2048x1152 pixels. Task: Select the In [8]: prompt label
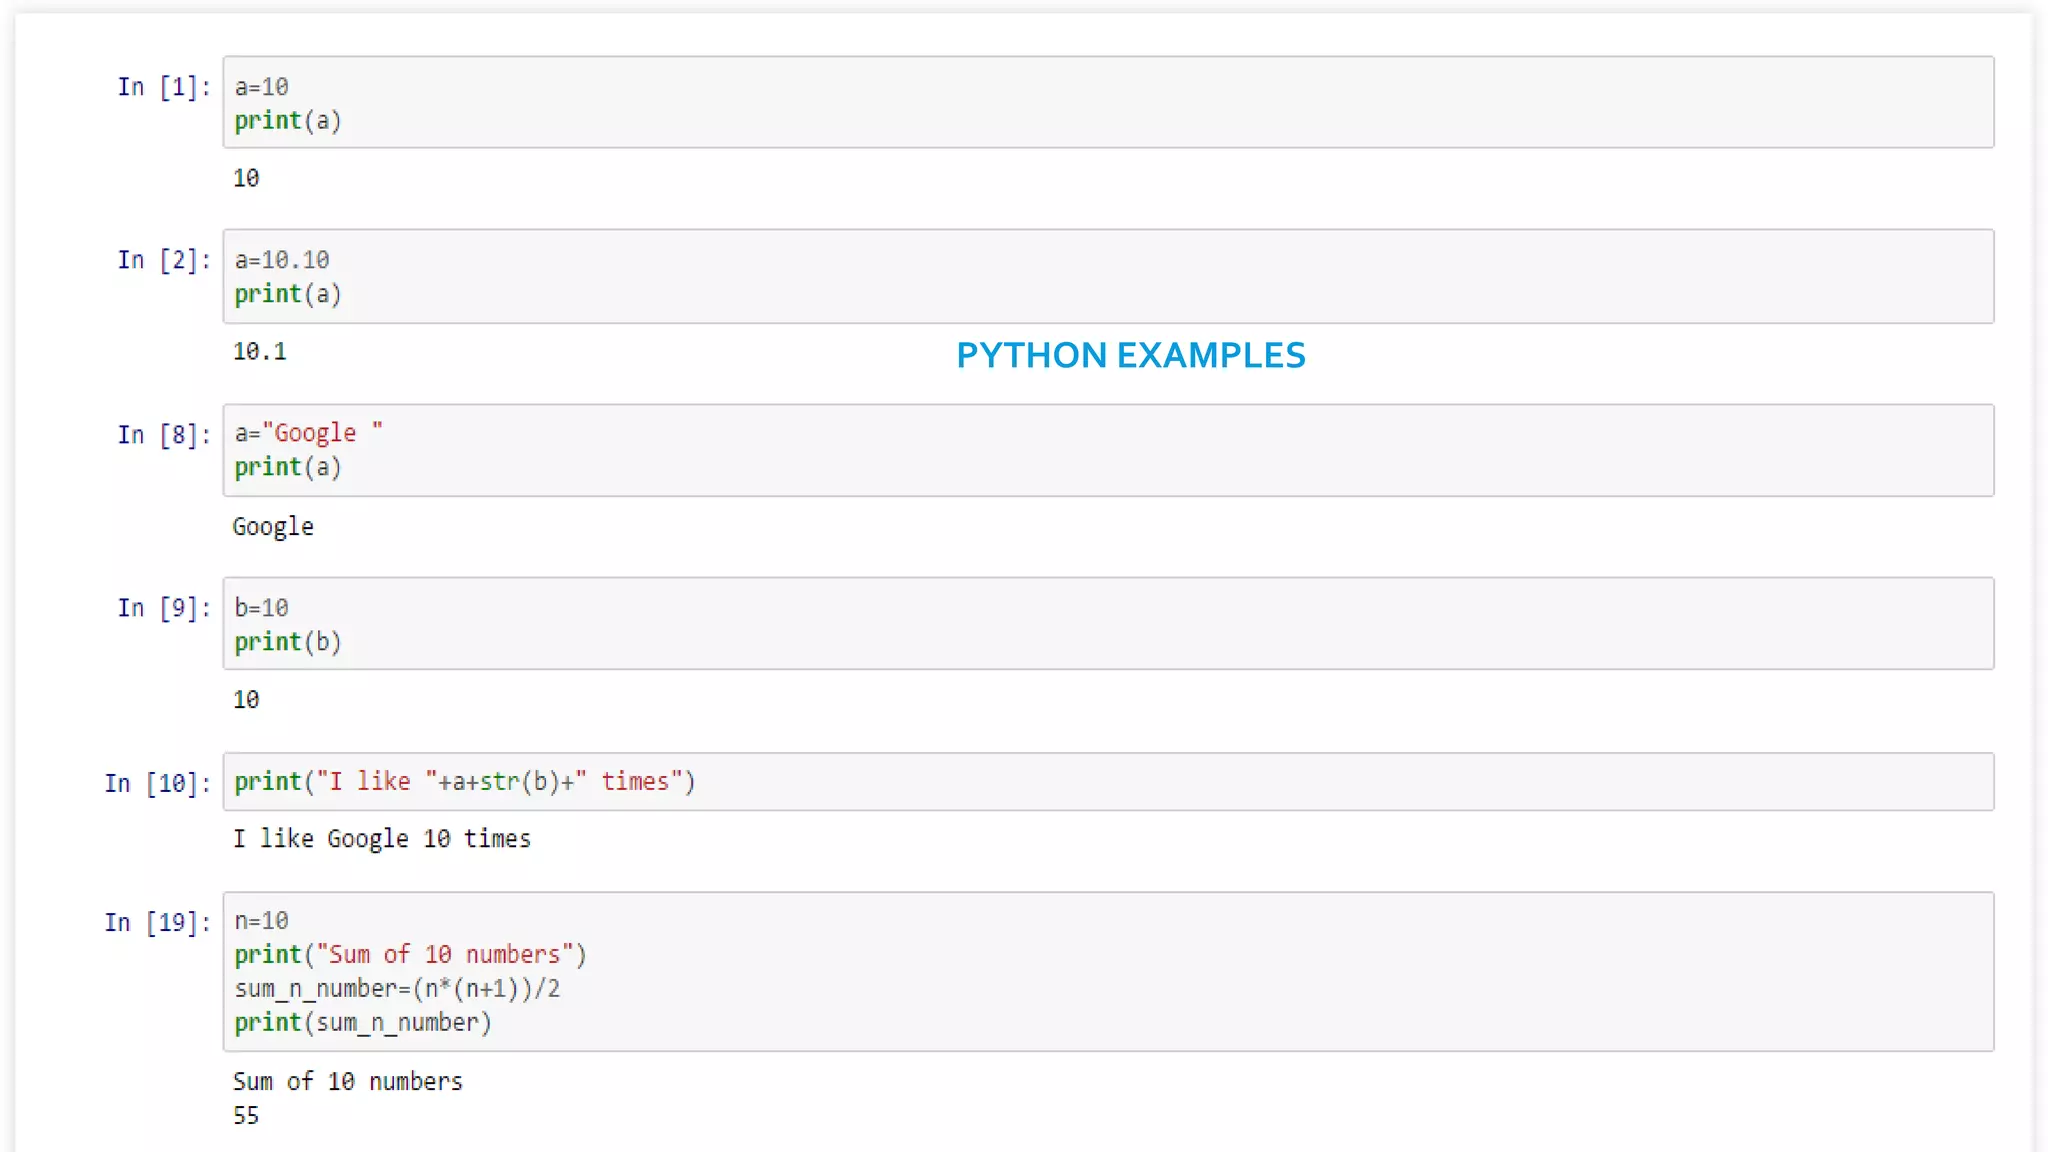164,434
